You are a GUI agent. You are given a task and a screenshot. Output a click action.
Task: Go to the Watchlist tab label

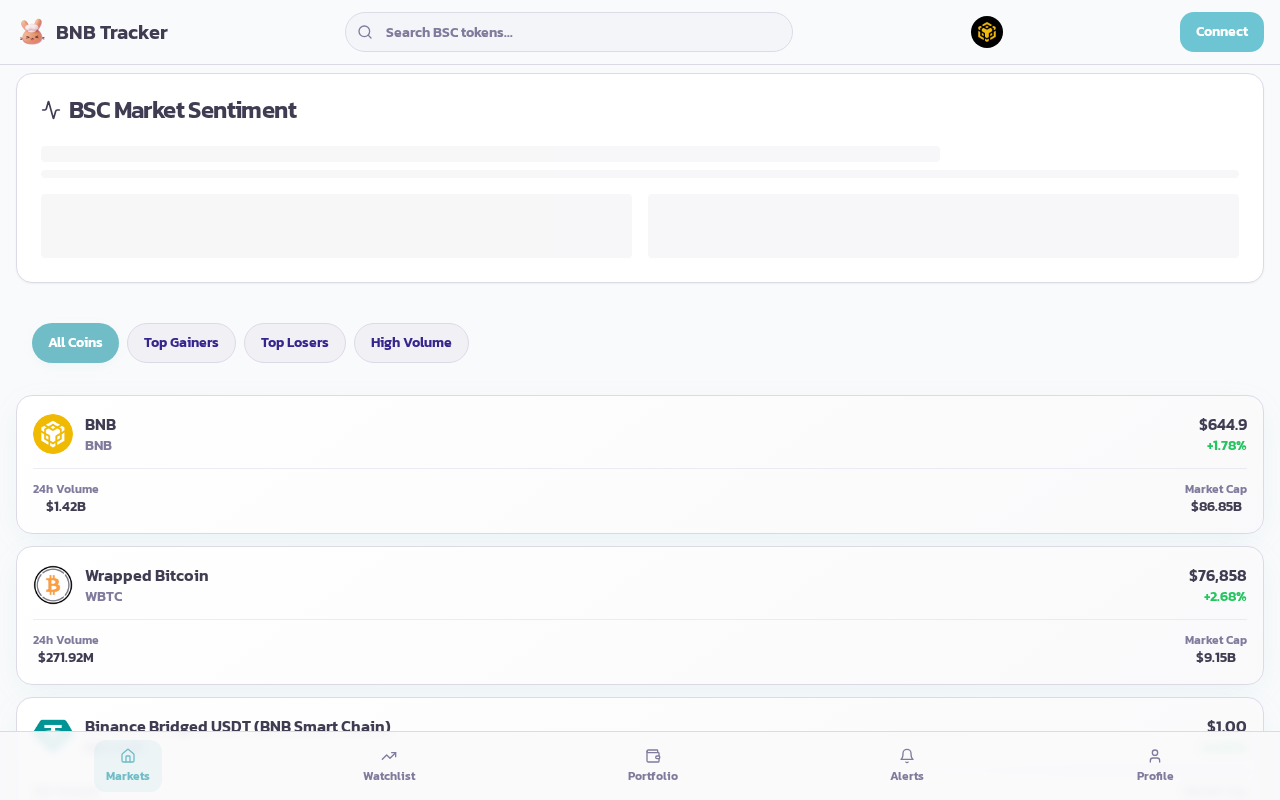point(389,776)
